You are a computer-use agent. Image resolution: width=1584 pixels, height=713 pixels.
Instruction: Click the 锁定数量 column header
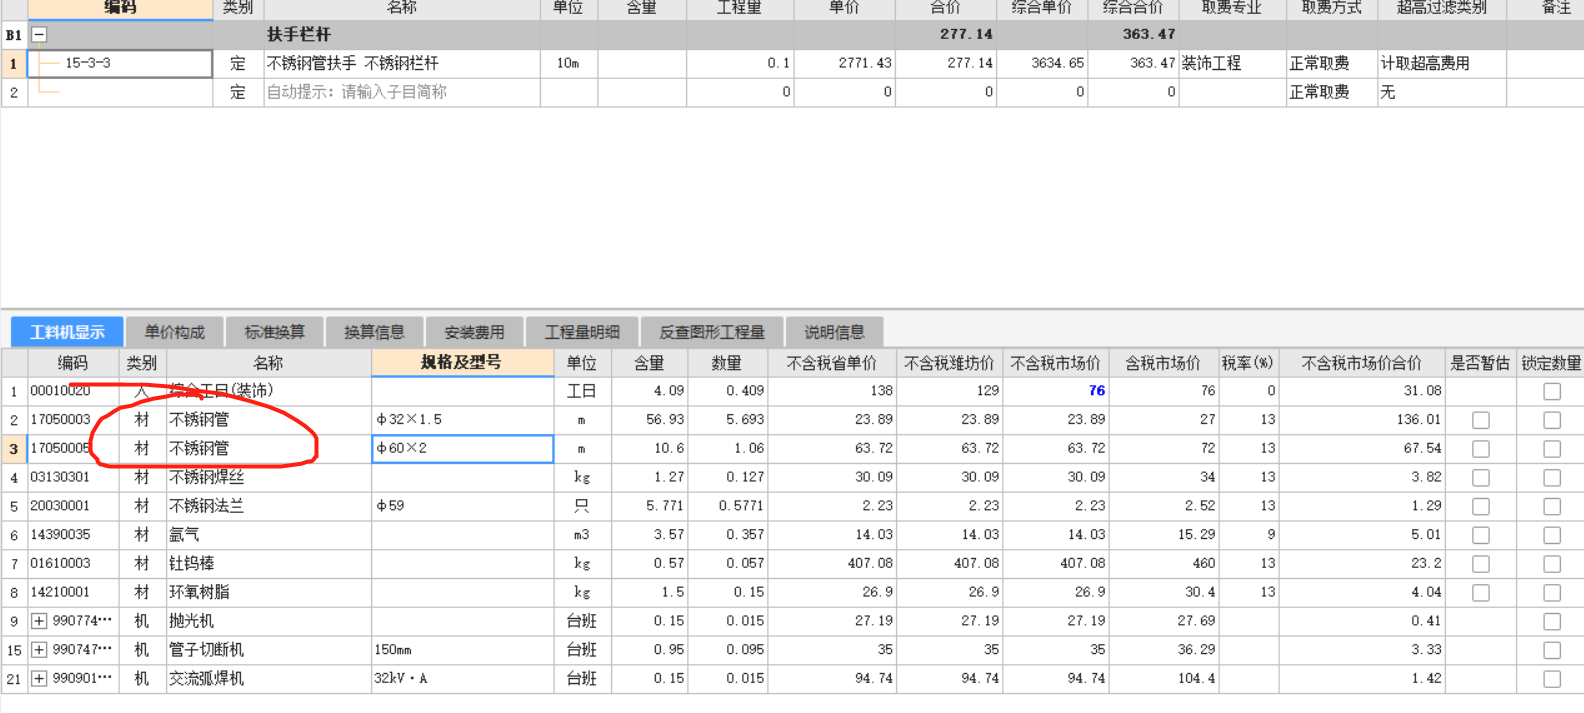(1551, 363)
